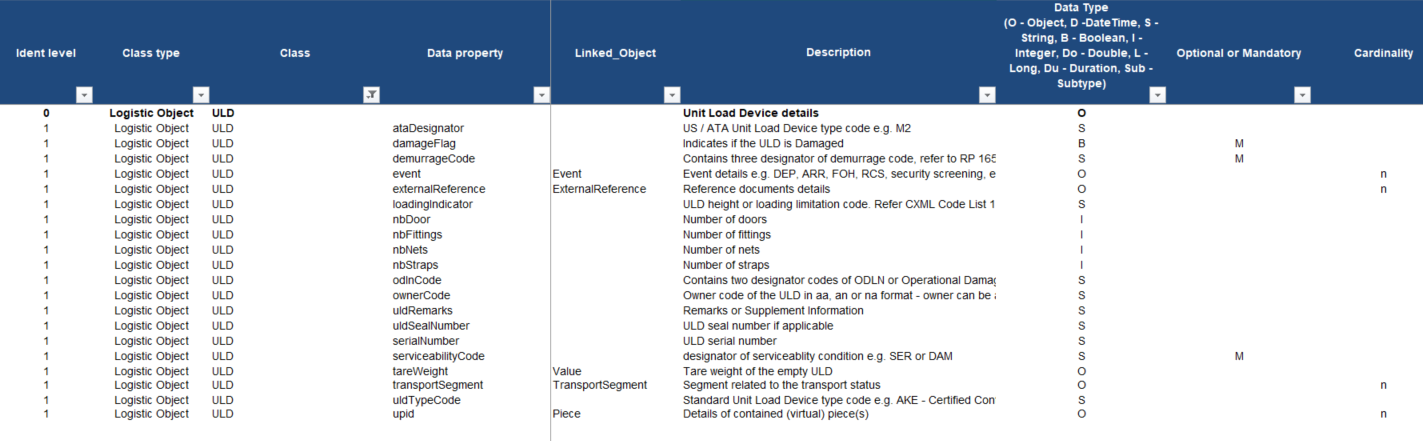Open the active Class column filter
Image resolution: width=1423 pixels, height=441 pixels.
coord(372,95)
